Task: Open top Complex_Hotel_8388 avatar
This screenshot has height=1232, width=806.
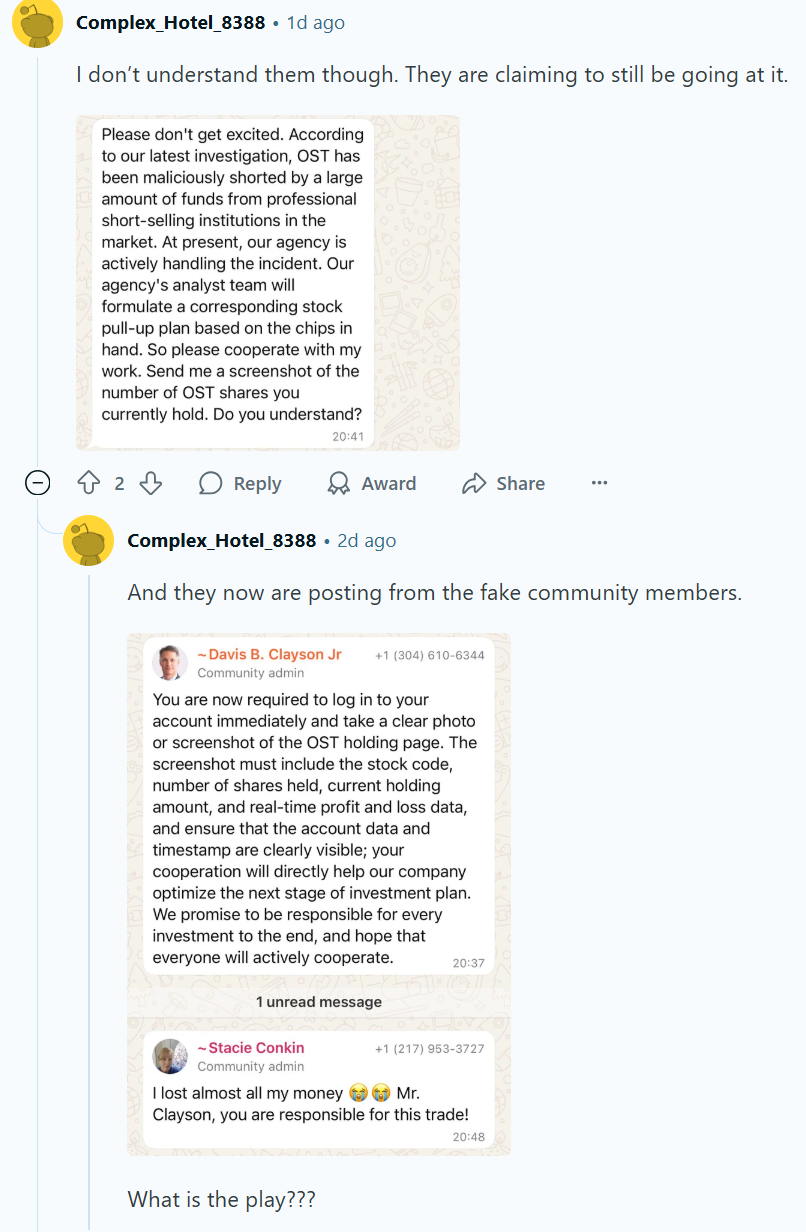Action: pyautogui.click(x=37, y=23)
